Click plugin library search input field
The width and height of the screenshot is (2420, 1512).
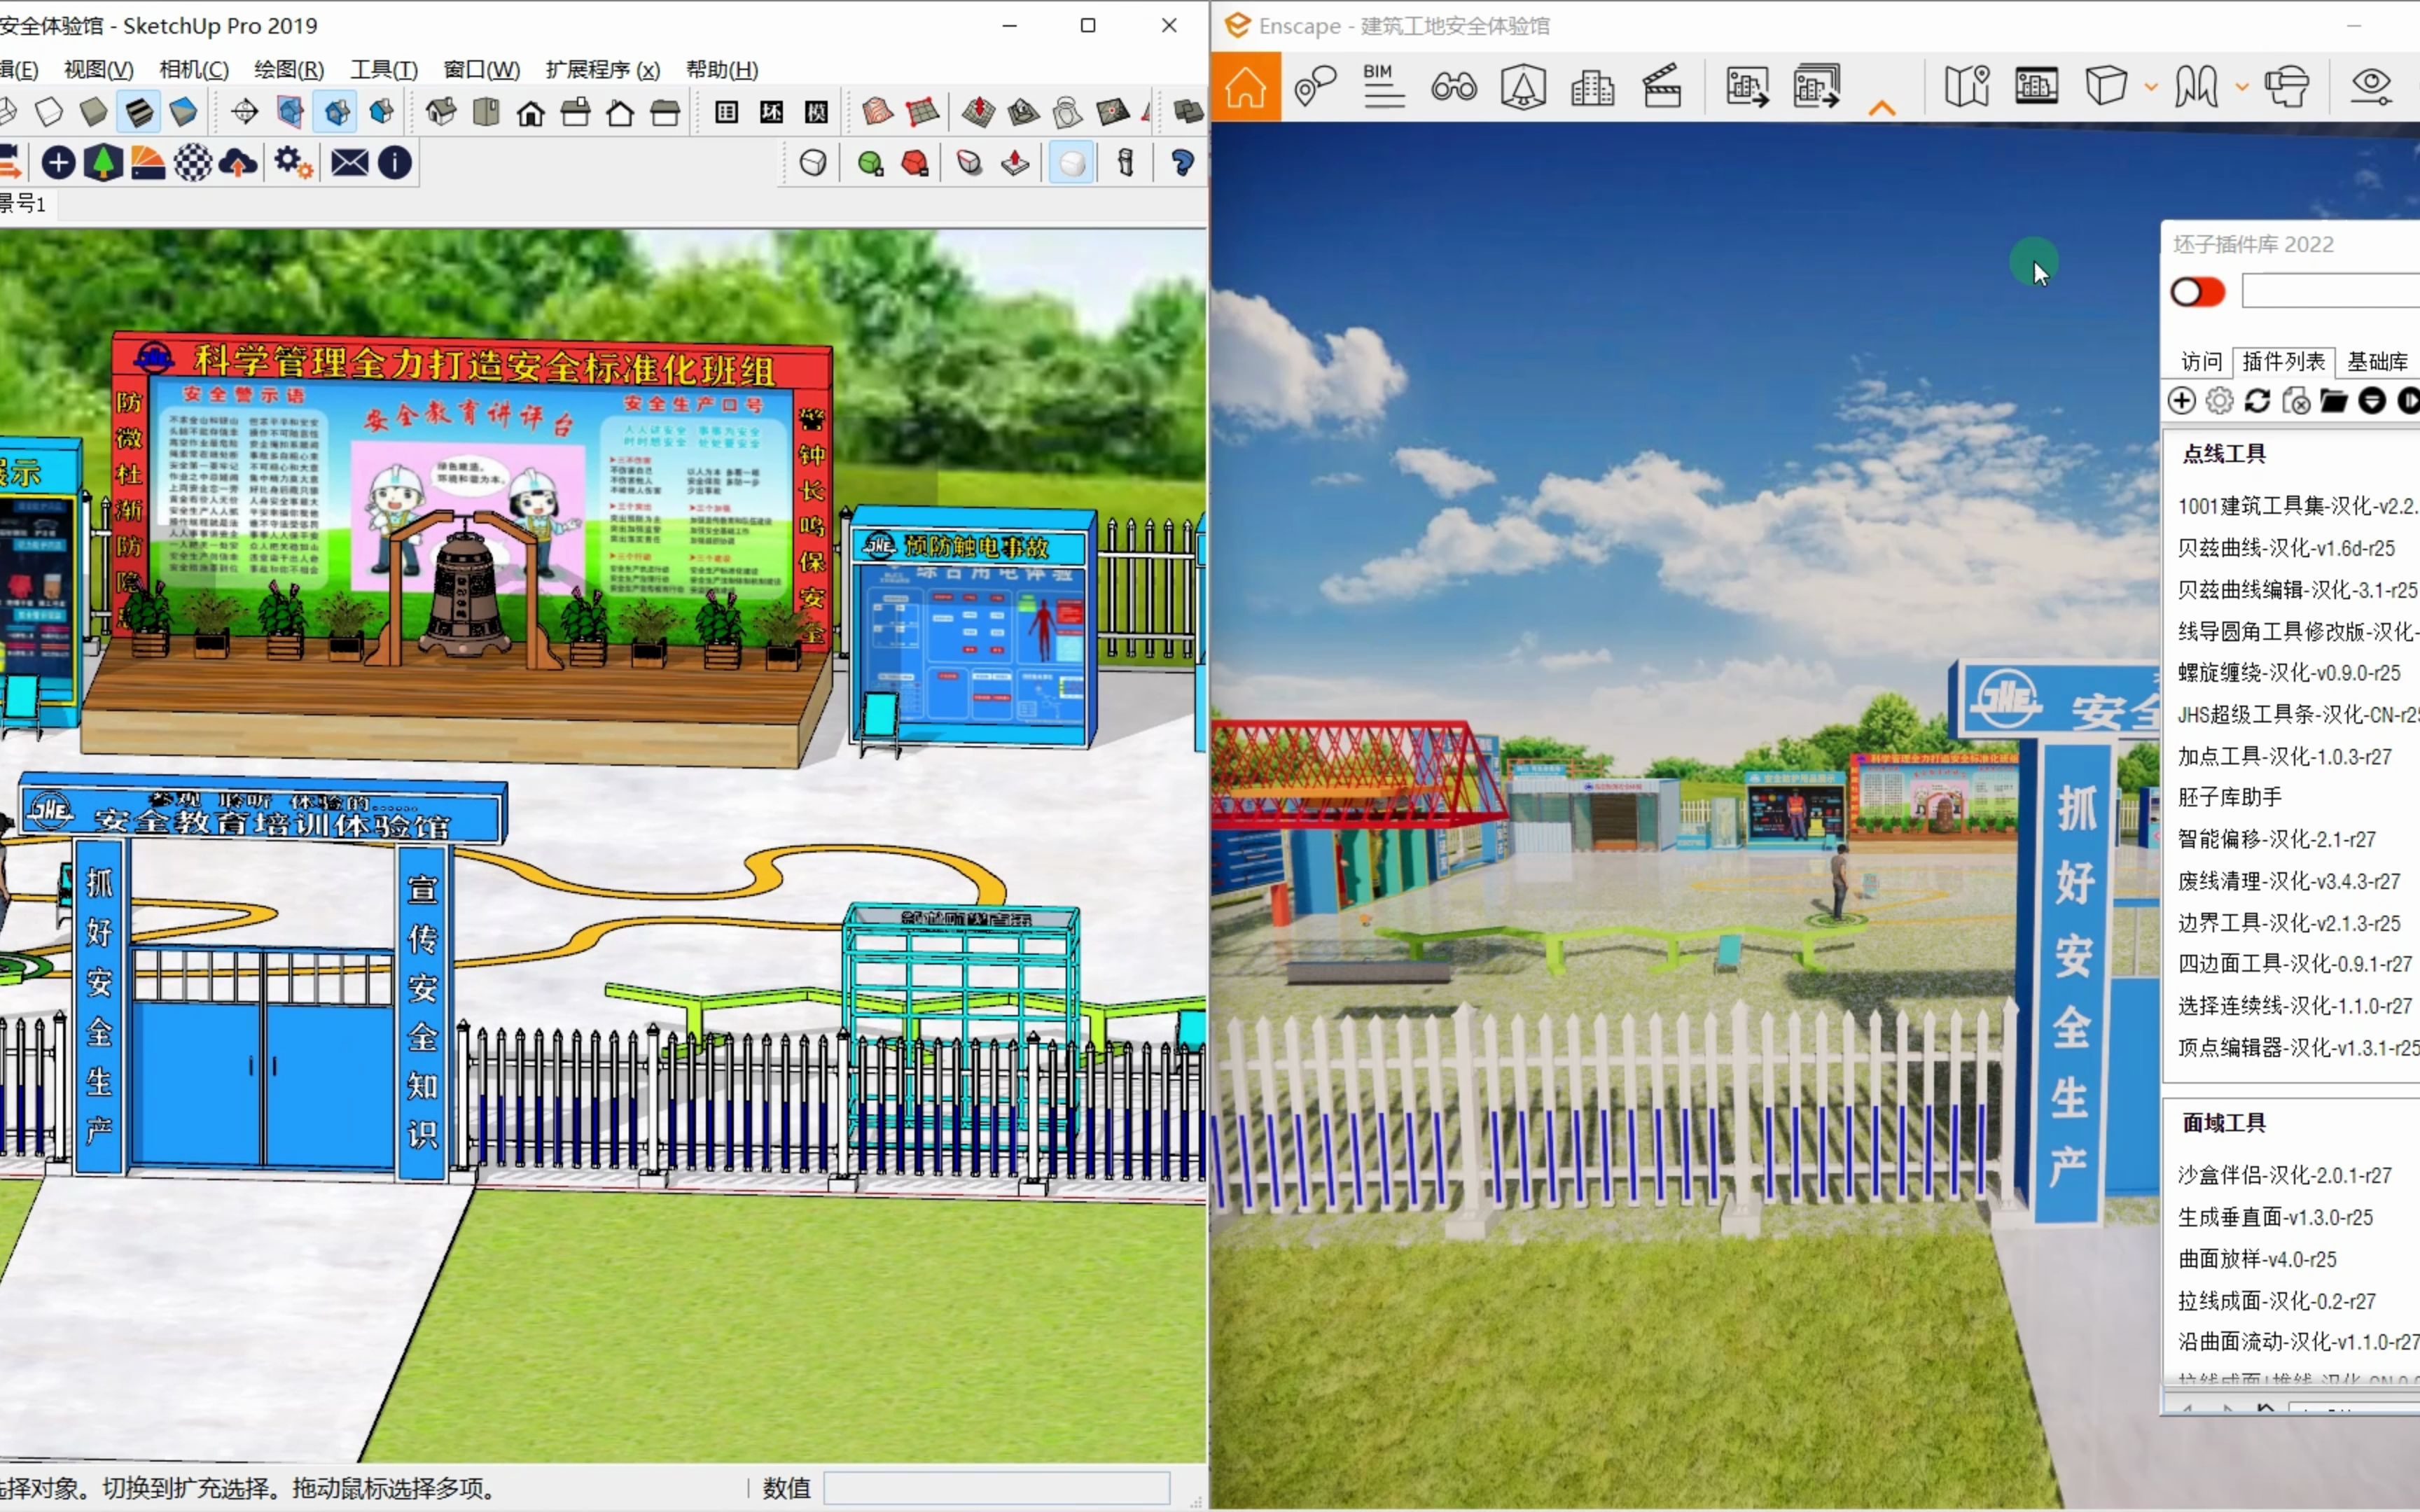[2330, 291]
